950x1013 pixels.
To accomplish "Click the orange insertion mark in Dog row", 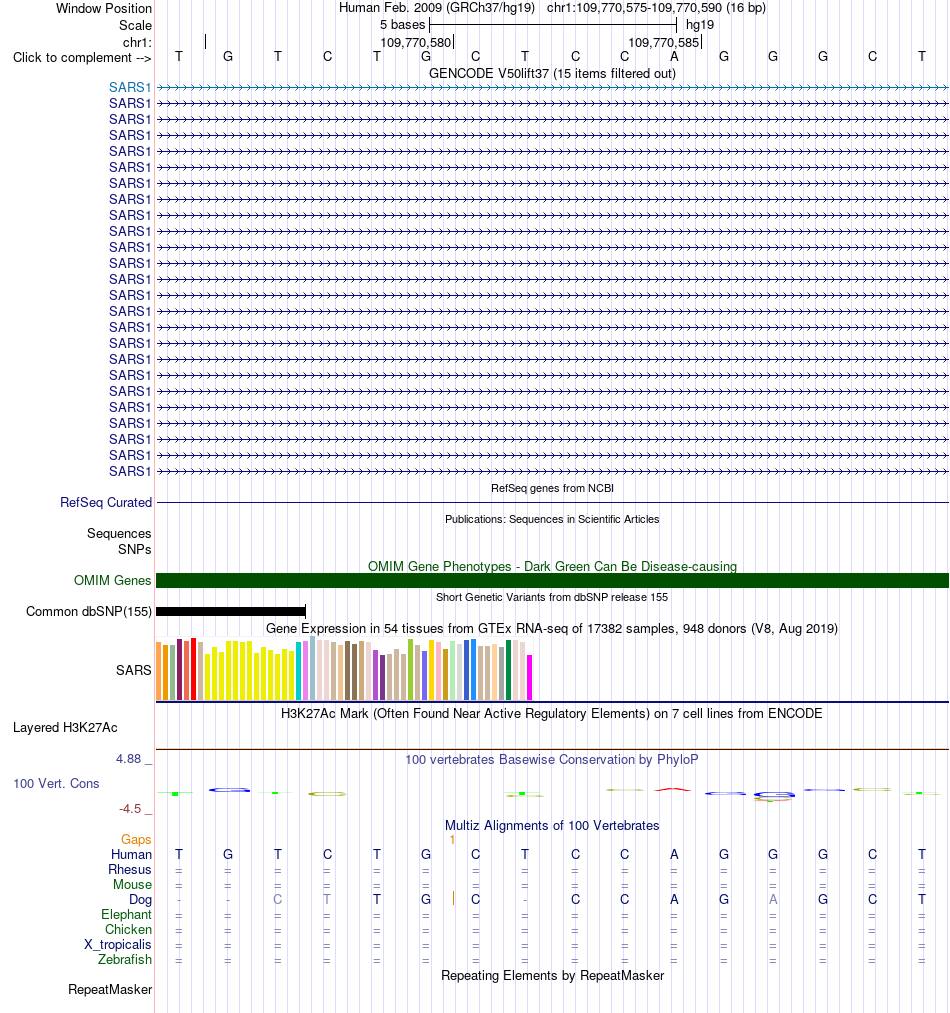I will [453, 899].
